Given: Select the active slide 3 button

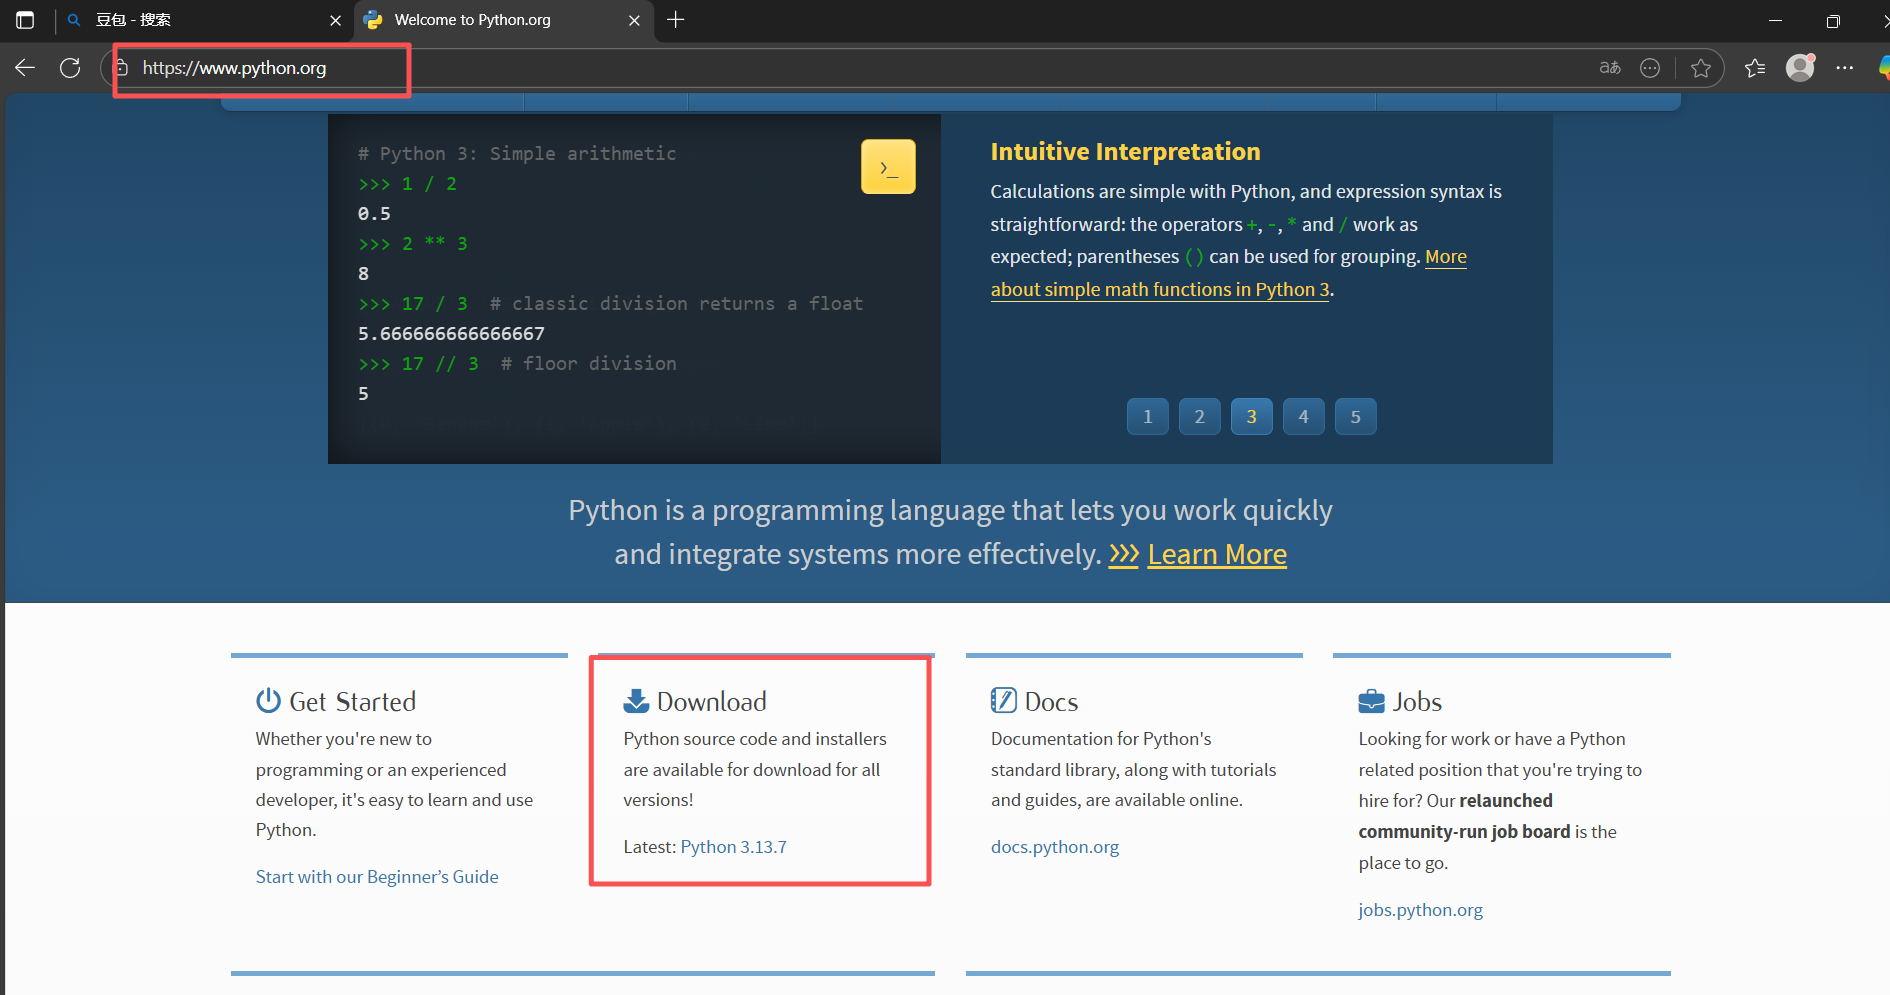Looking at the screenshot, I should pos(1252,417).
